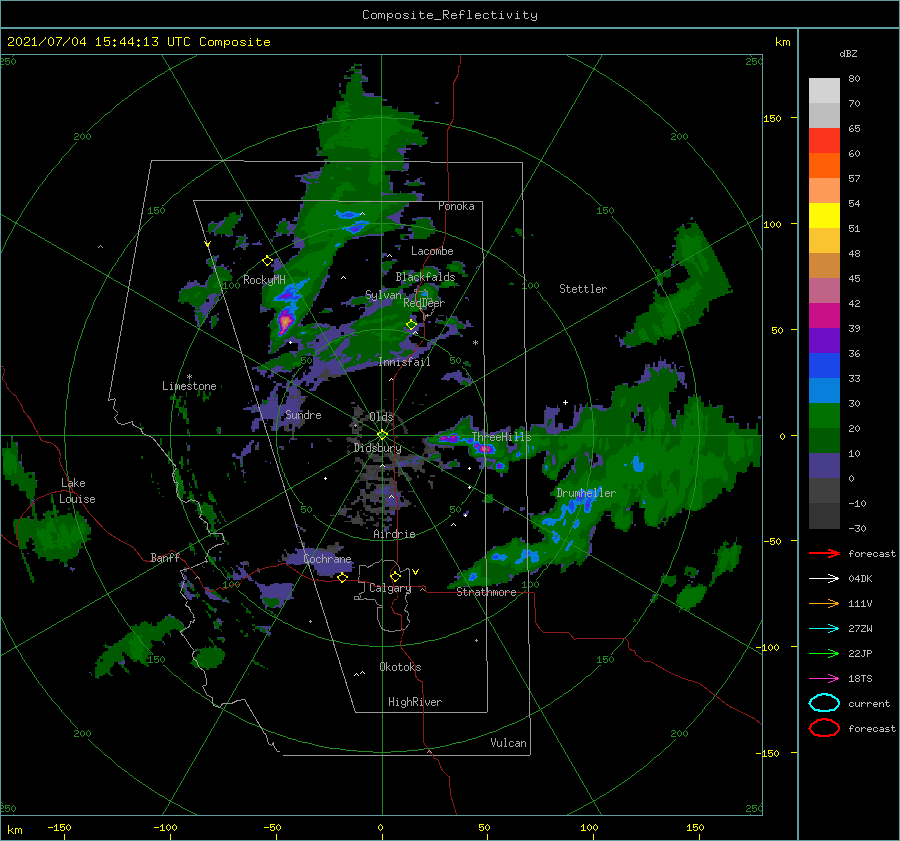Screen dimensions: 900x841
Task: Click the Airdrie city label
Action: pos(394,534)
